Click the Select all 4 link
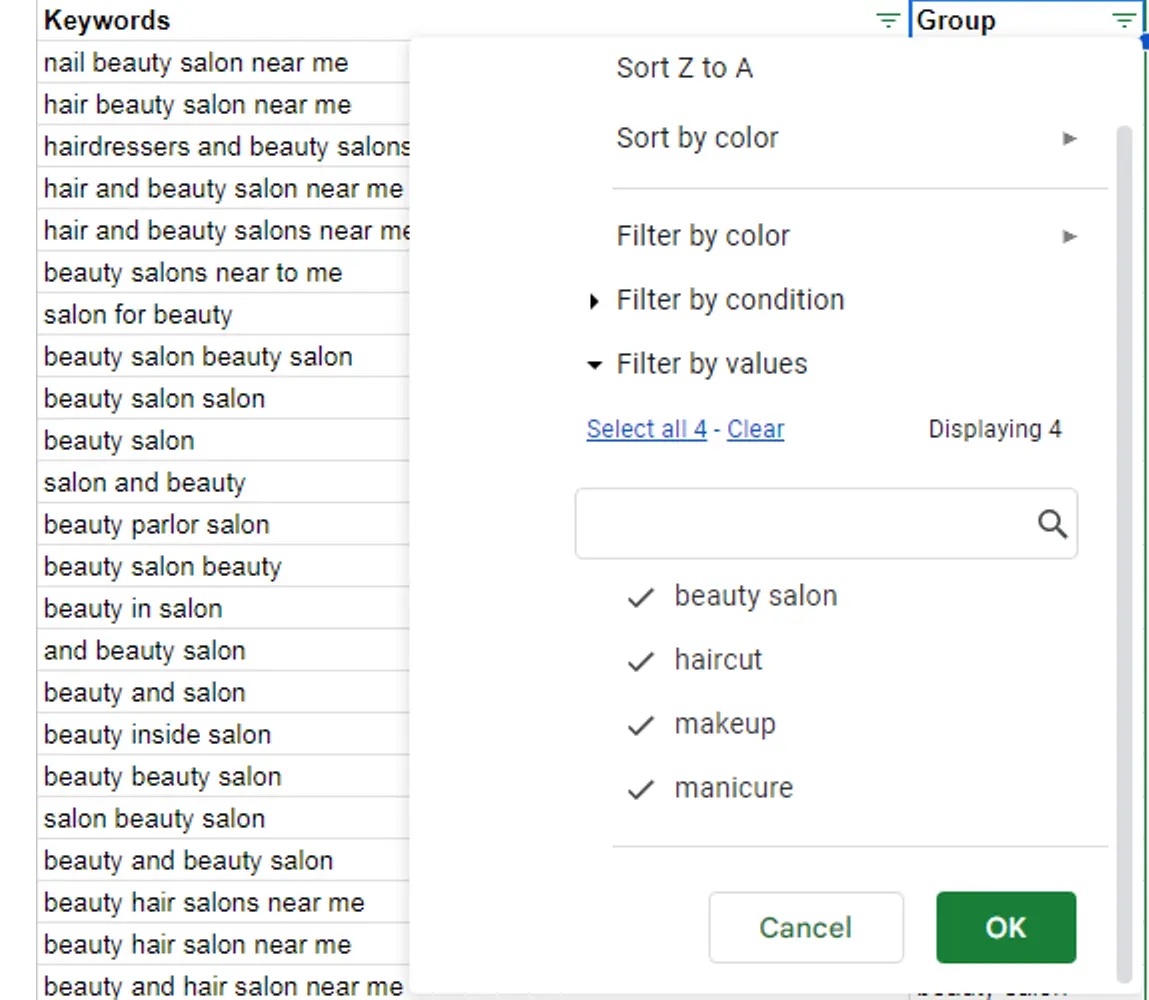 point(646,429)
